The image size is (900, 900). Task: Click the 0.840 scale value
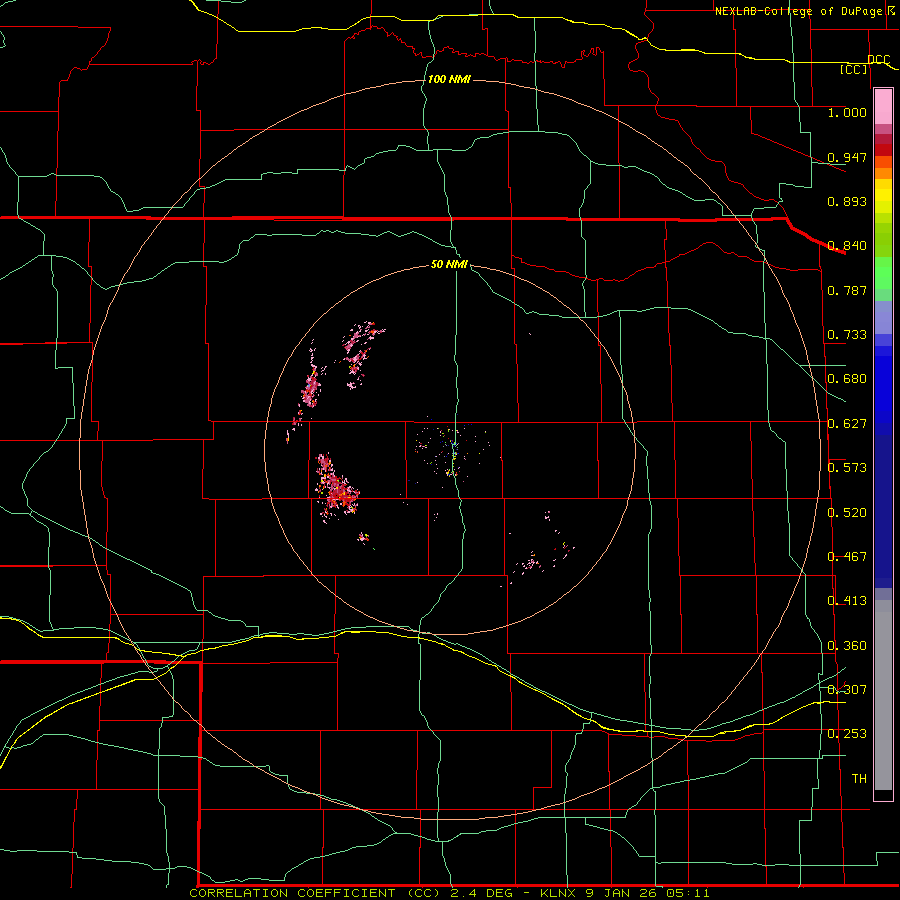(847, 246)
